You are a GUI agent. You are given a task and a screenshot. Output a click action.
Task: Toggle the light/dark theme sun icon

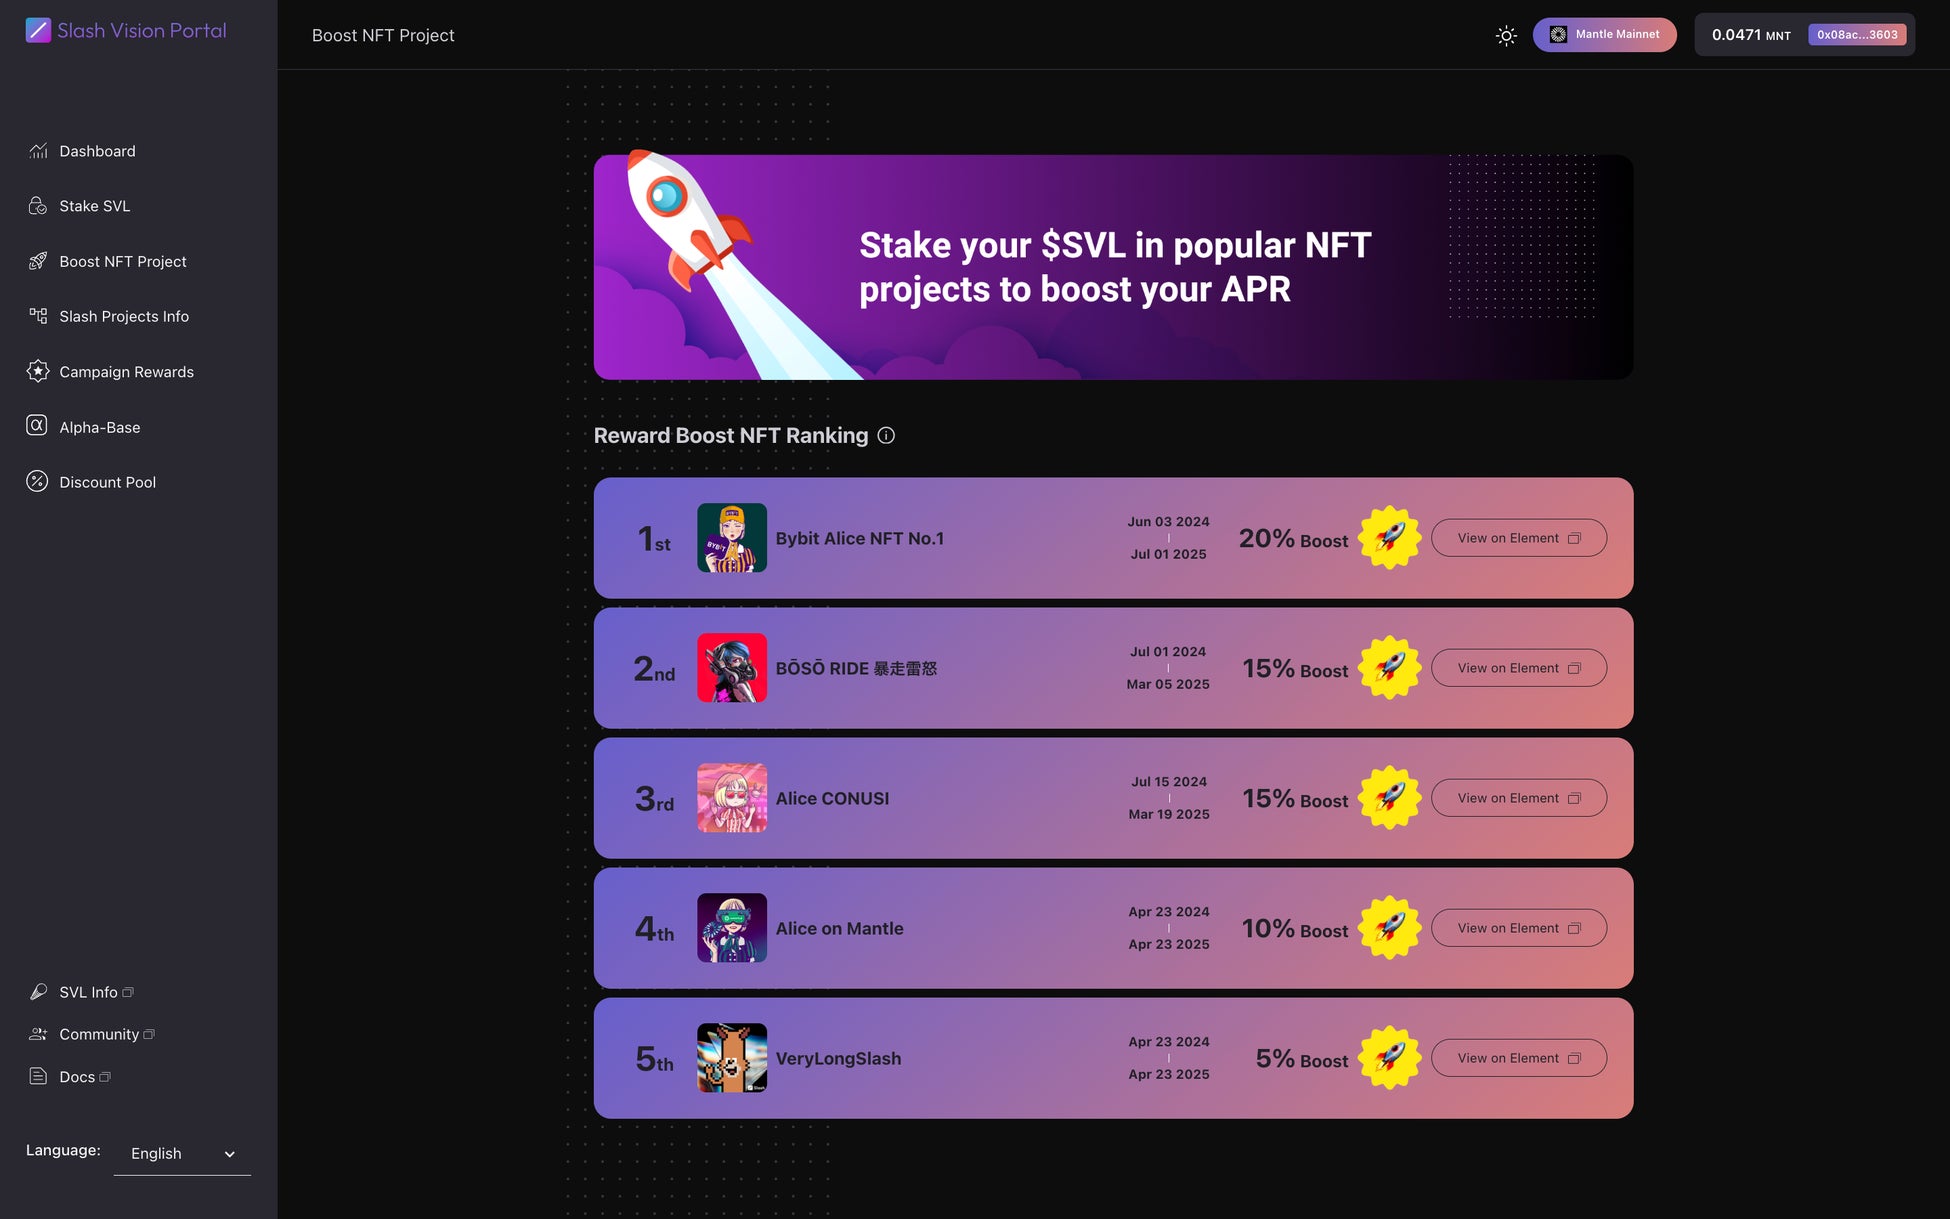[x=1506, y=35]
